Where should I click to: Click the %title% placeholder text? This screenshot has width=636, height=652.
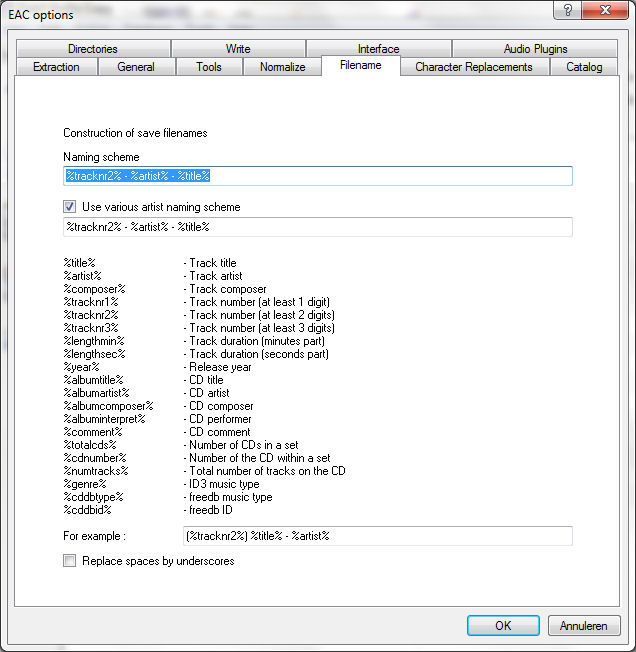pos(79,263)
